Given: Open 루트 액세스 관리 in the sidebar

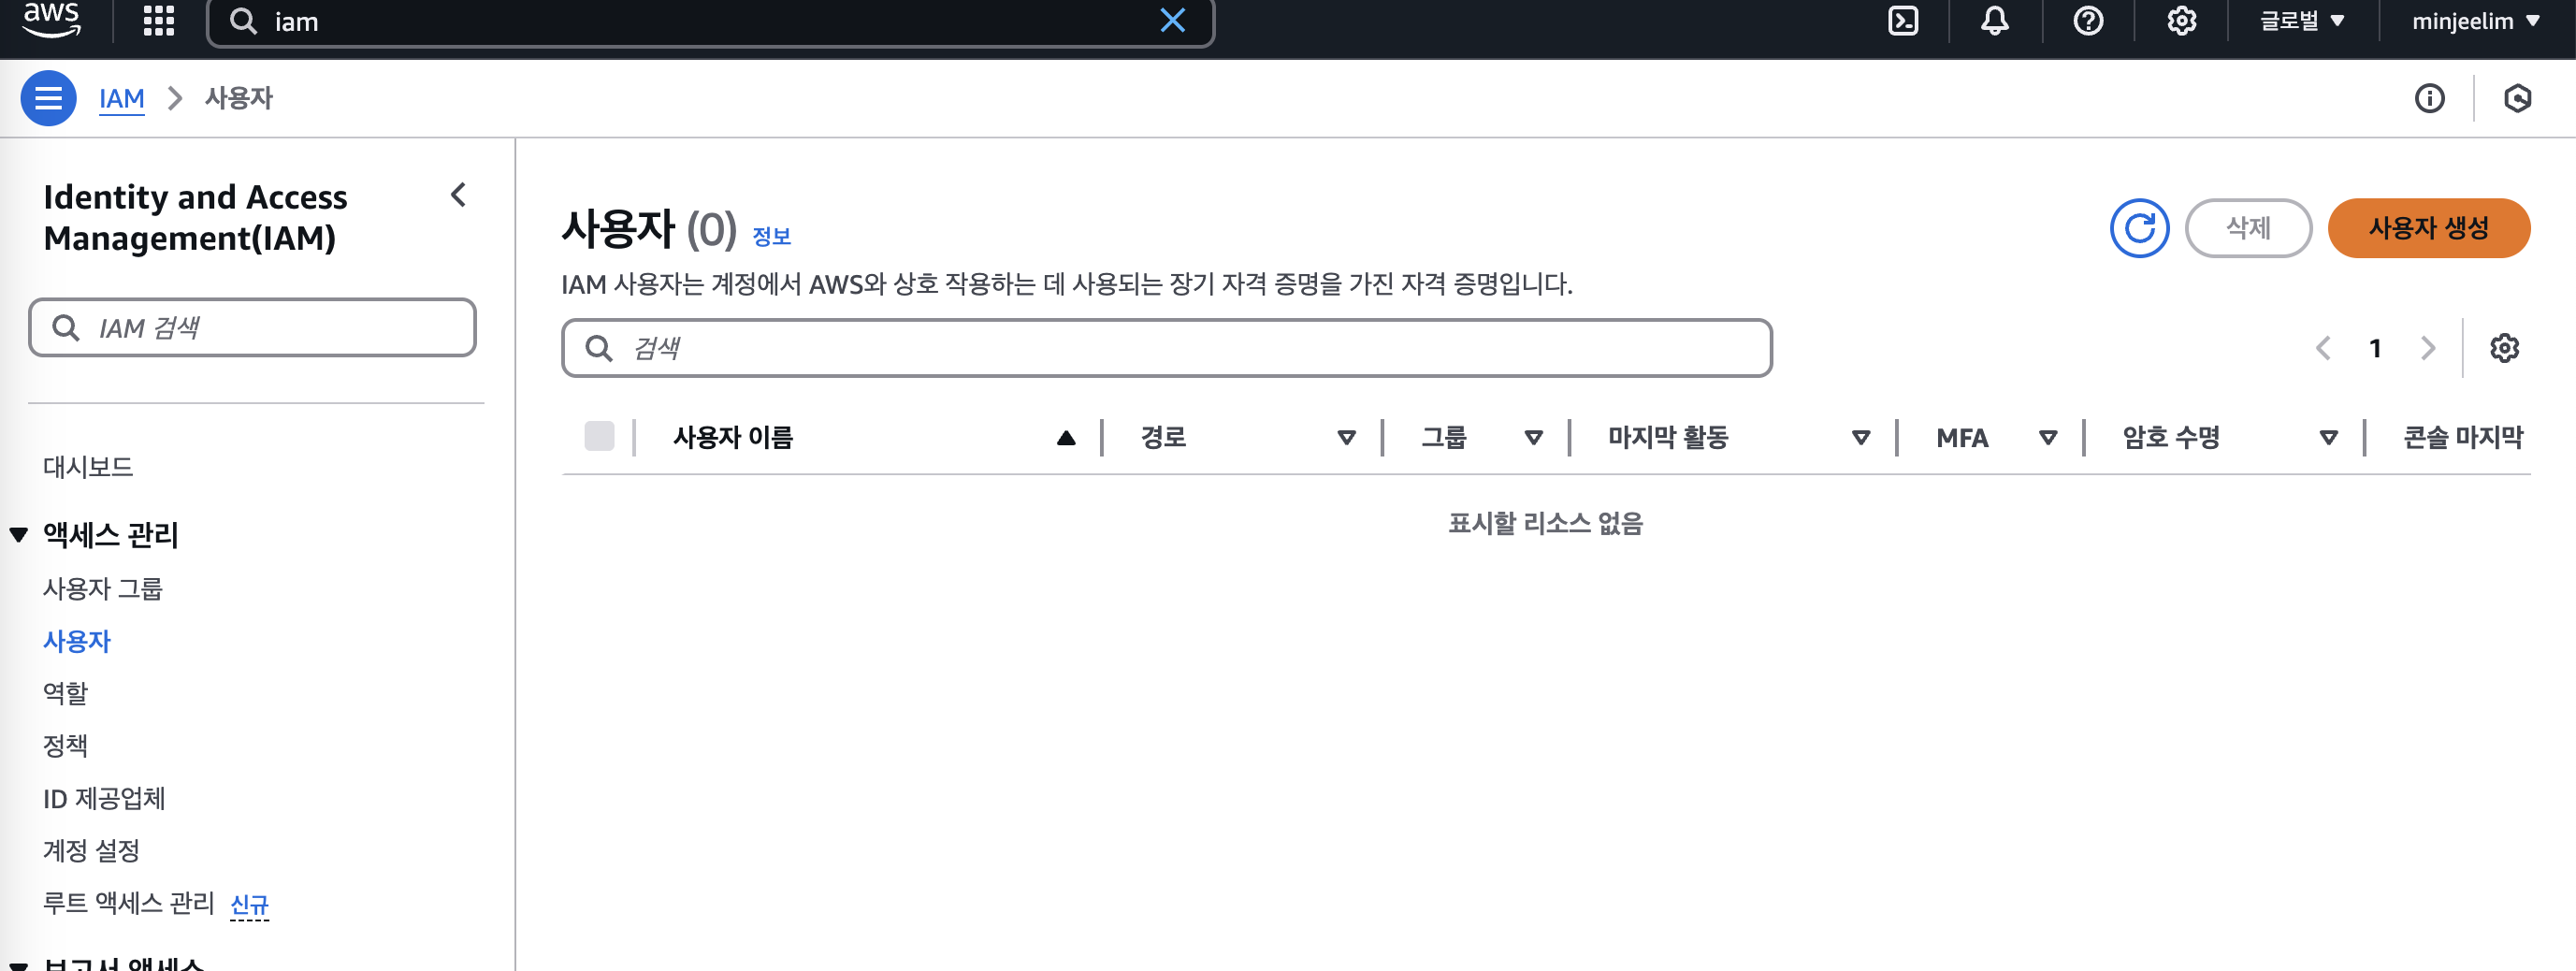Looking at the screenshot, I should 128,903.
